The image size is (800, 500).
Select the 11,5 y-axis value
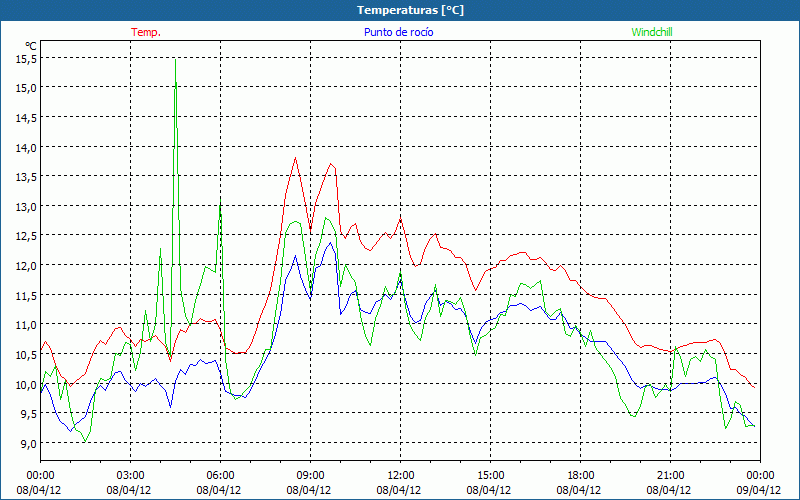[27, 296]
